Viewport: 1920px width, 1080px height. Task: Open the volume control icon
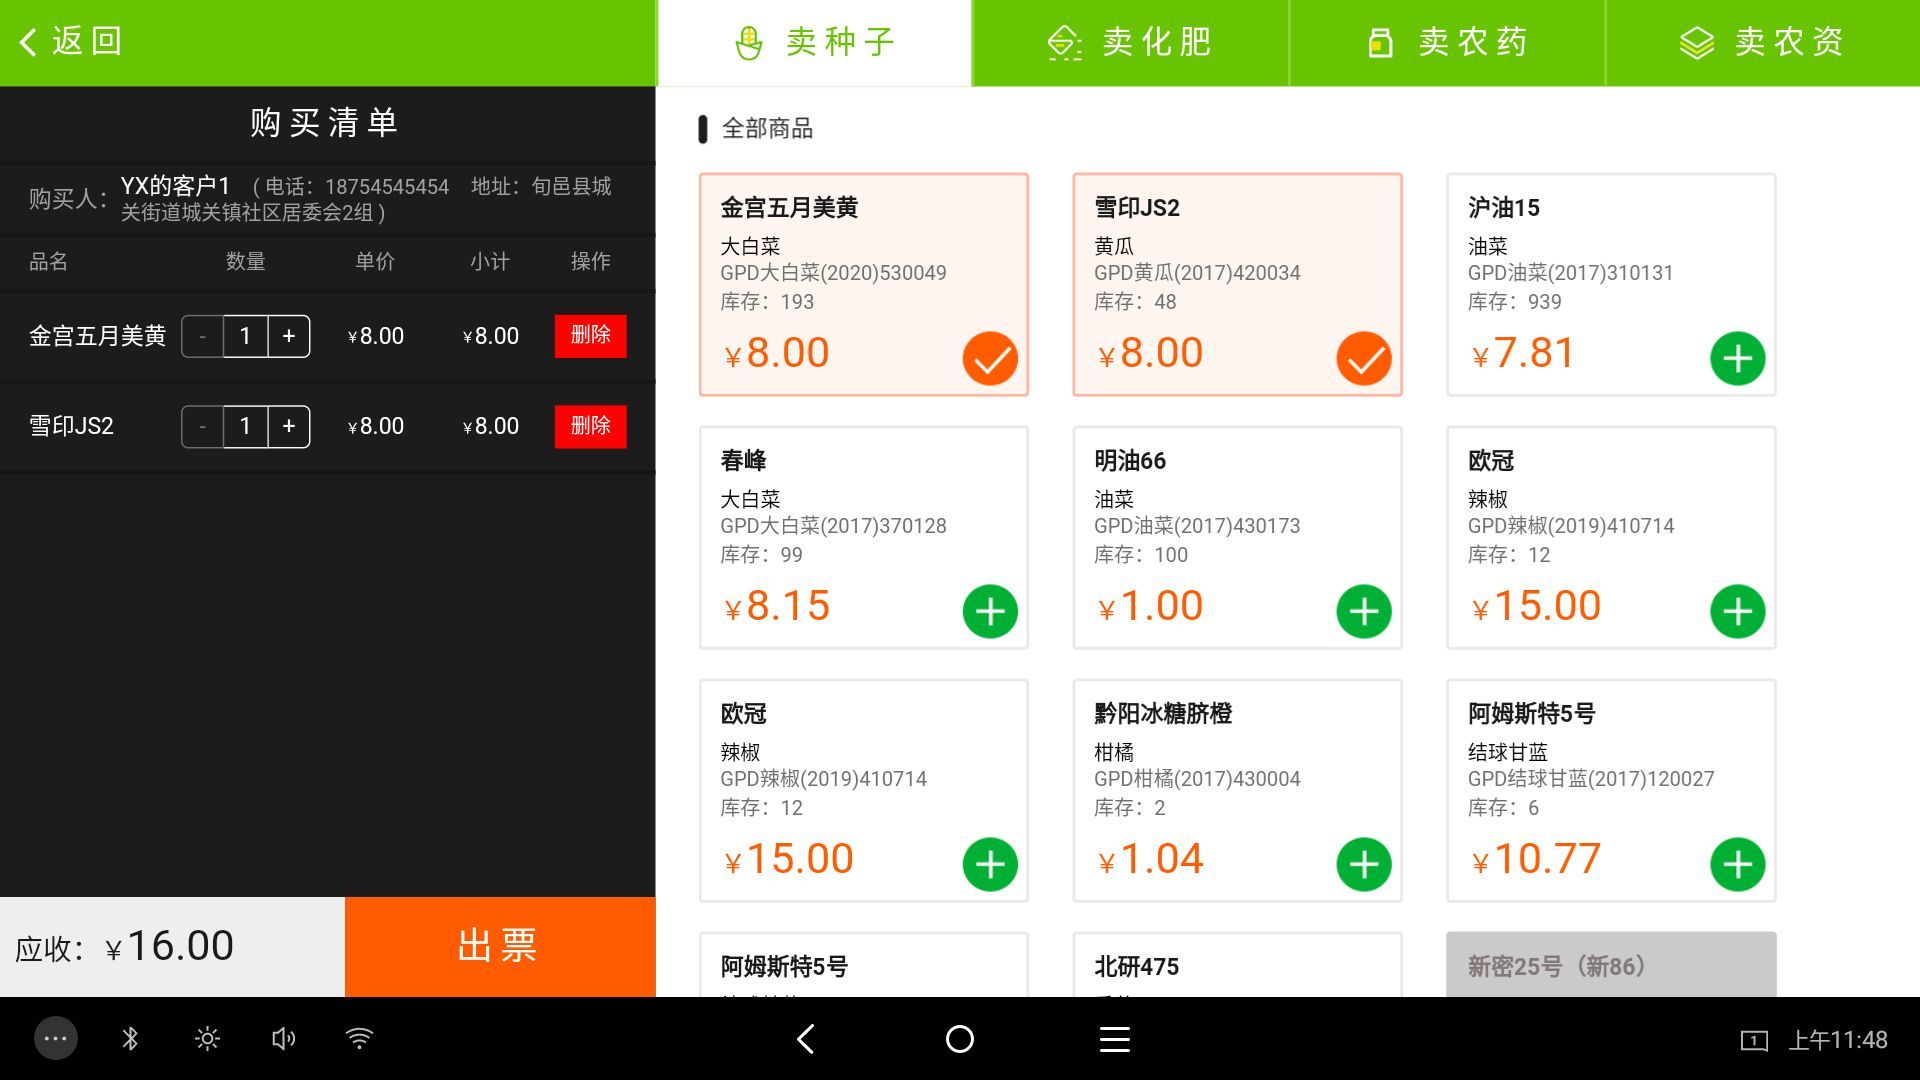pos(283,1039)
